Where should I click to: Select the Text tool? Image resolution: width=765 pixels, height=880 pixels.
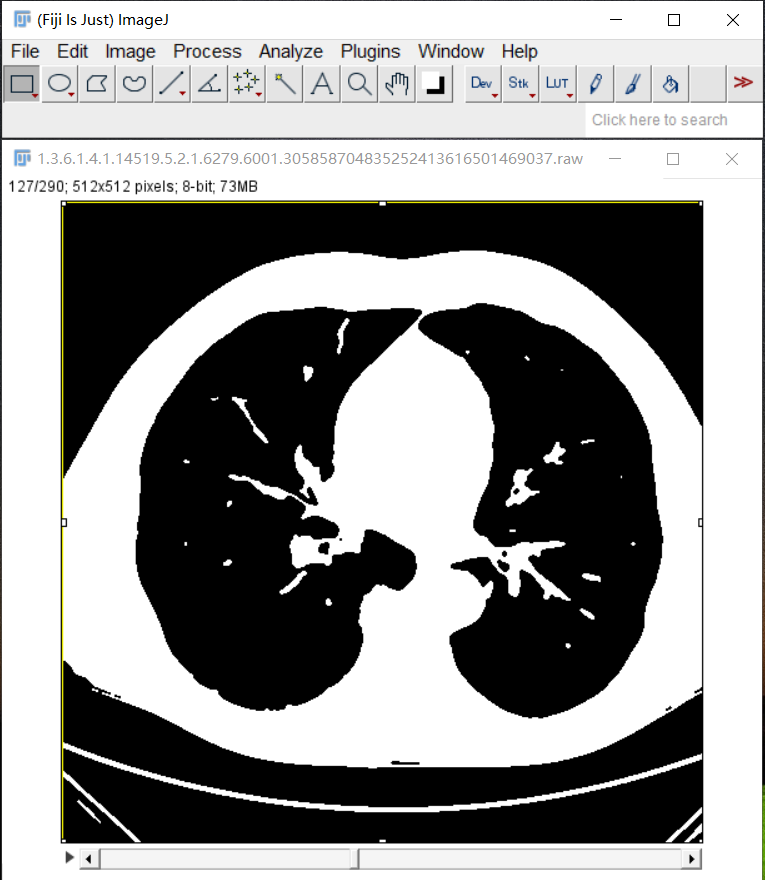coord(322,84)
